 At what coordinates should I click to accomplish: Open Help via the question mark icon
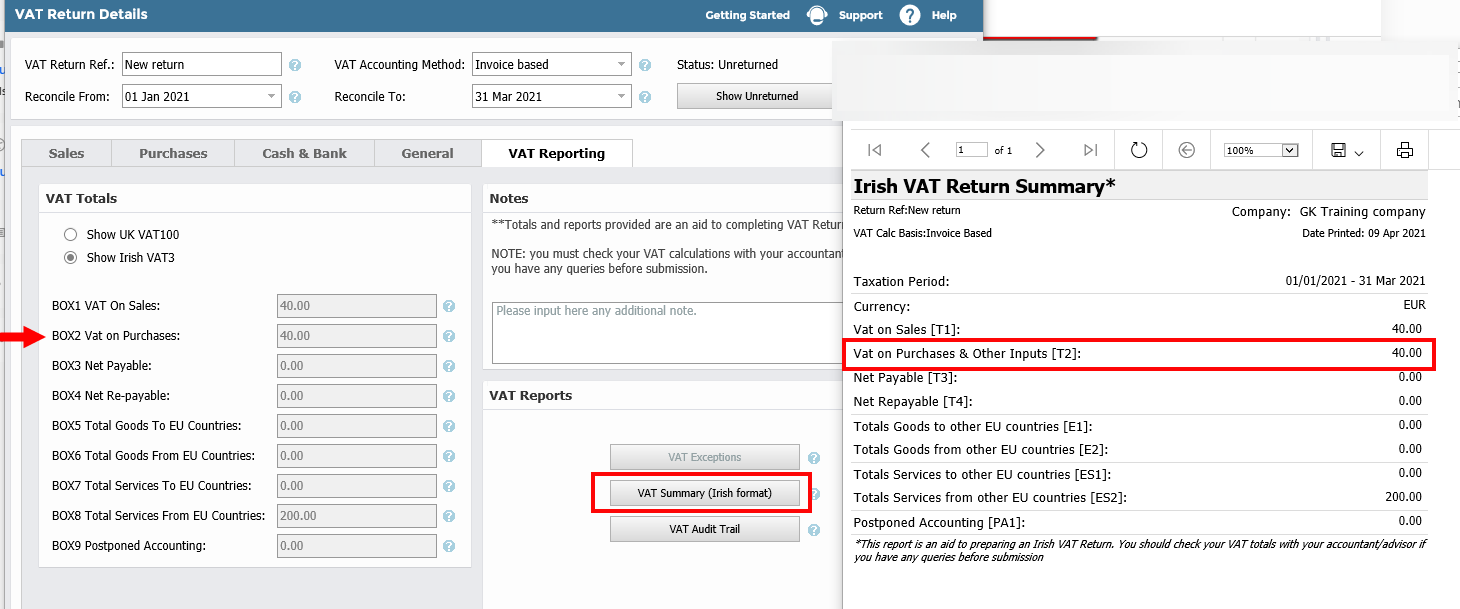[908, 15]
